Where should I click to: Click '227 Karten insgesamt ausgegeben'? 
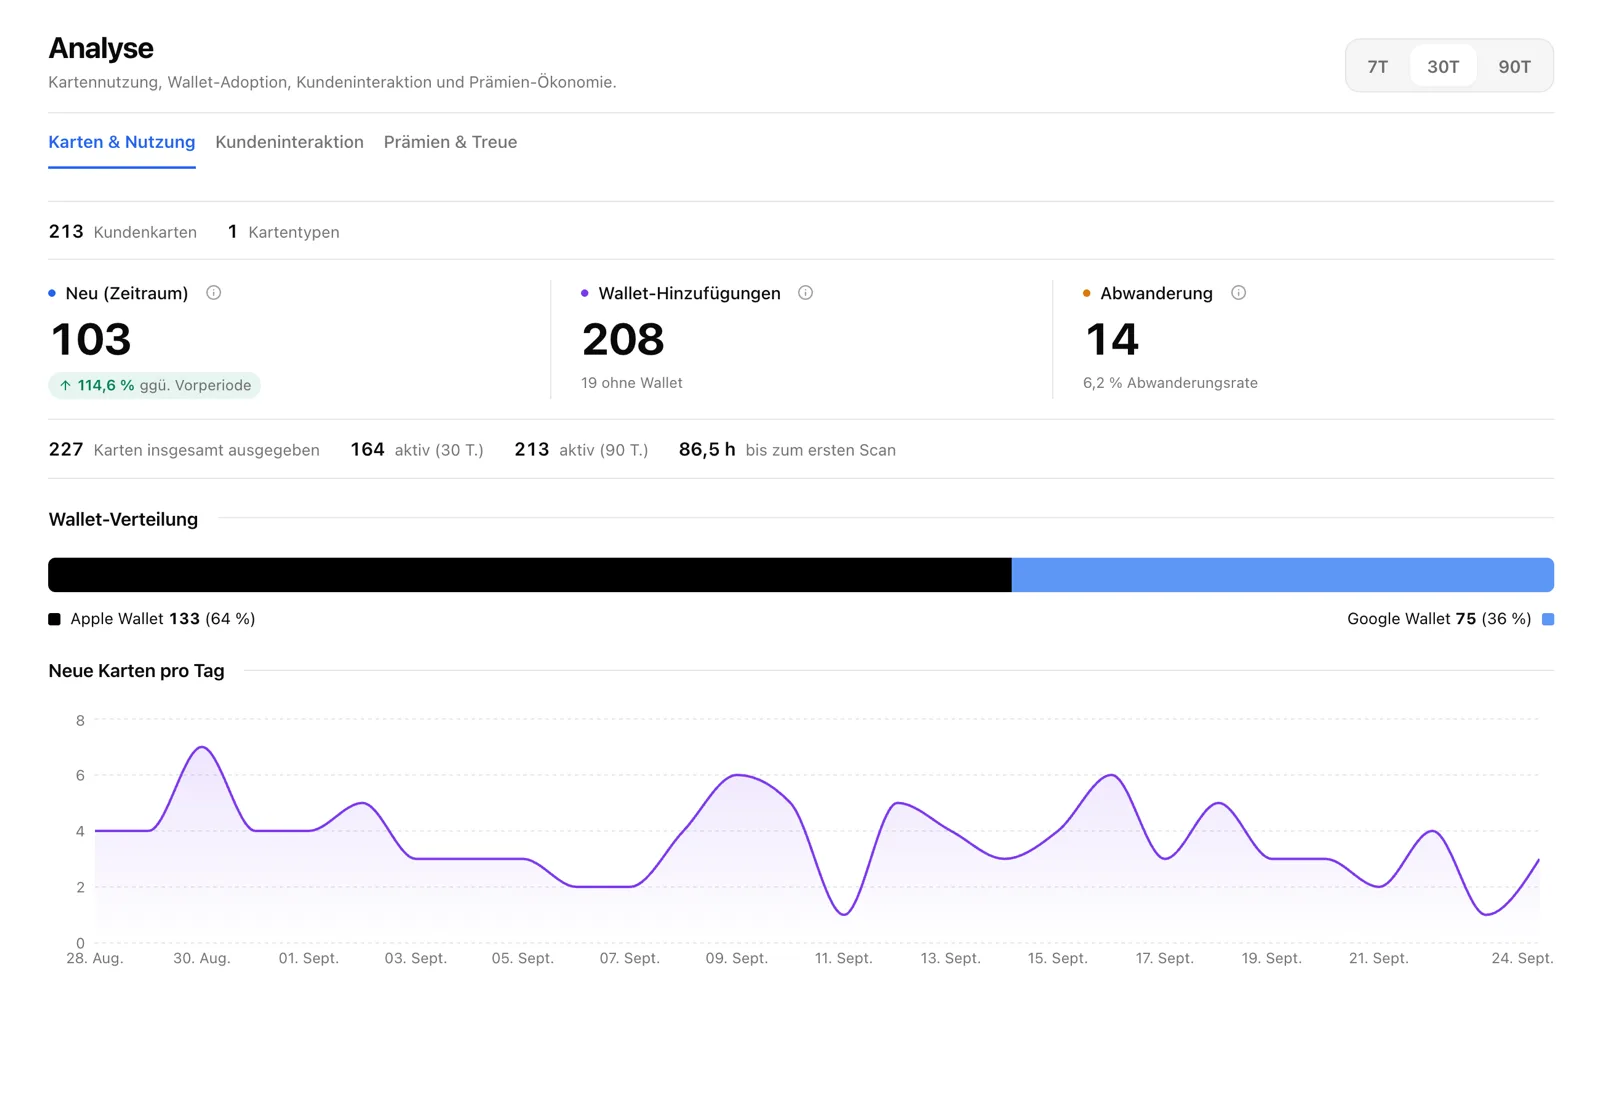point(184,450)
